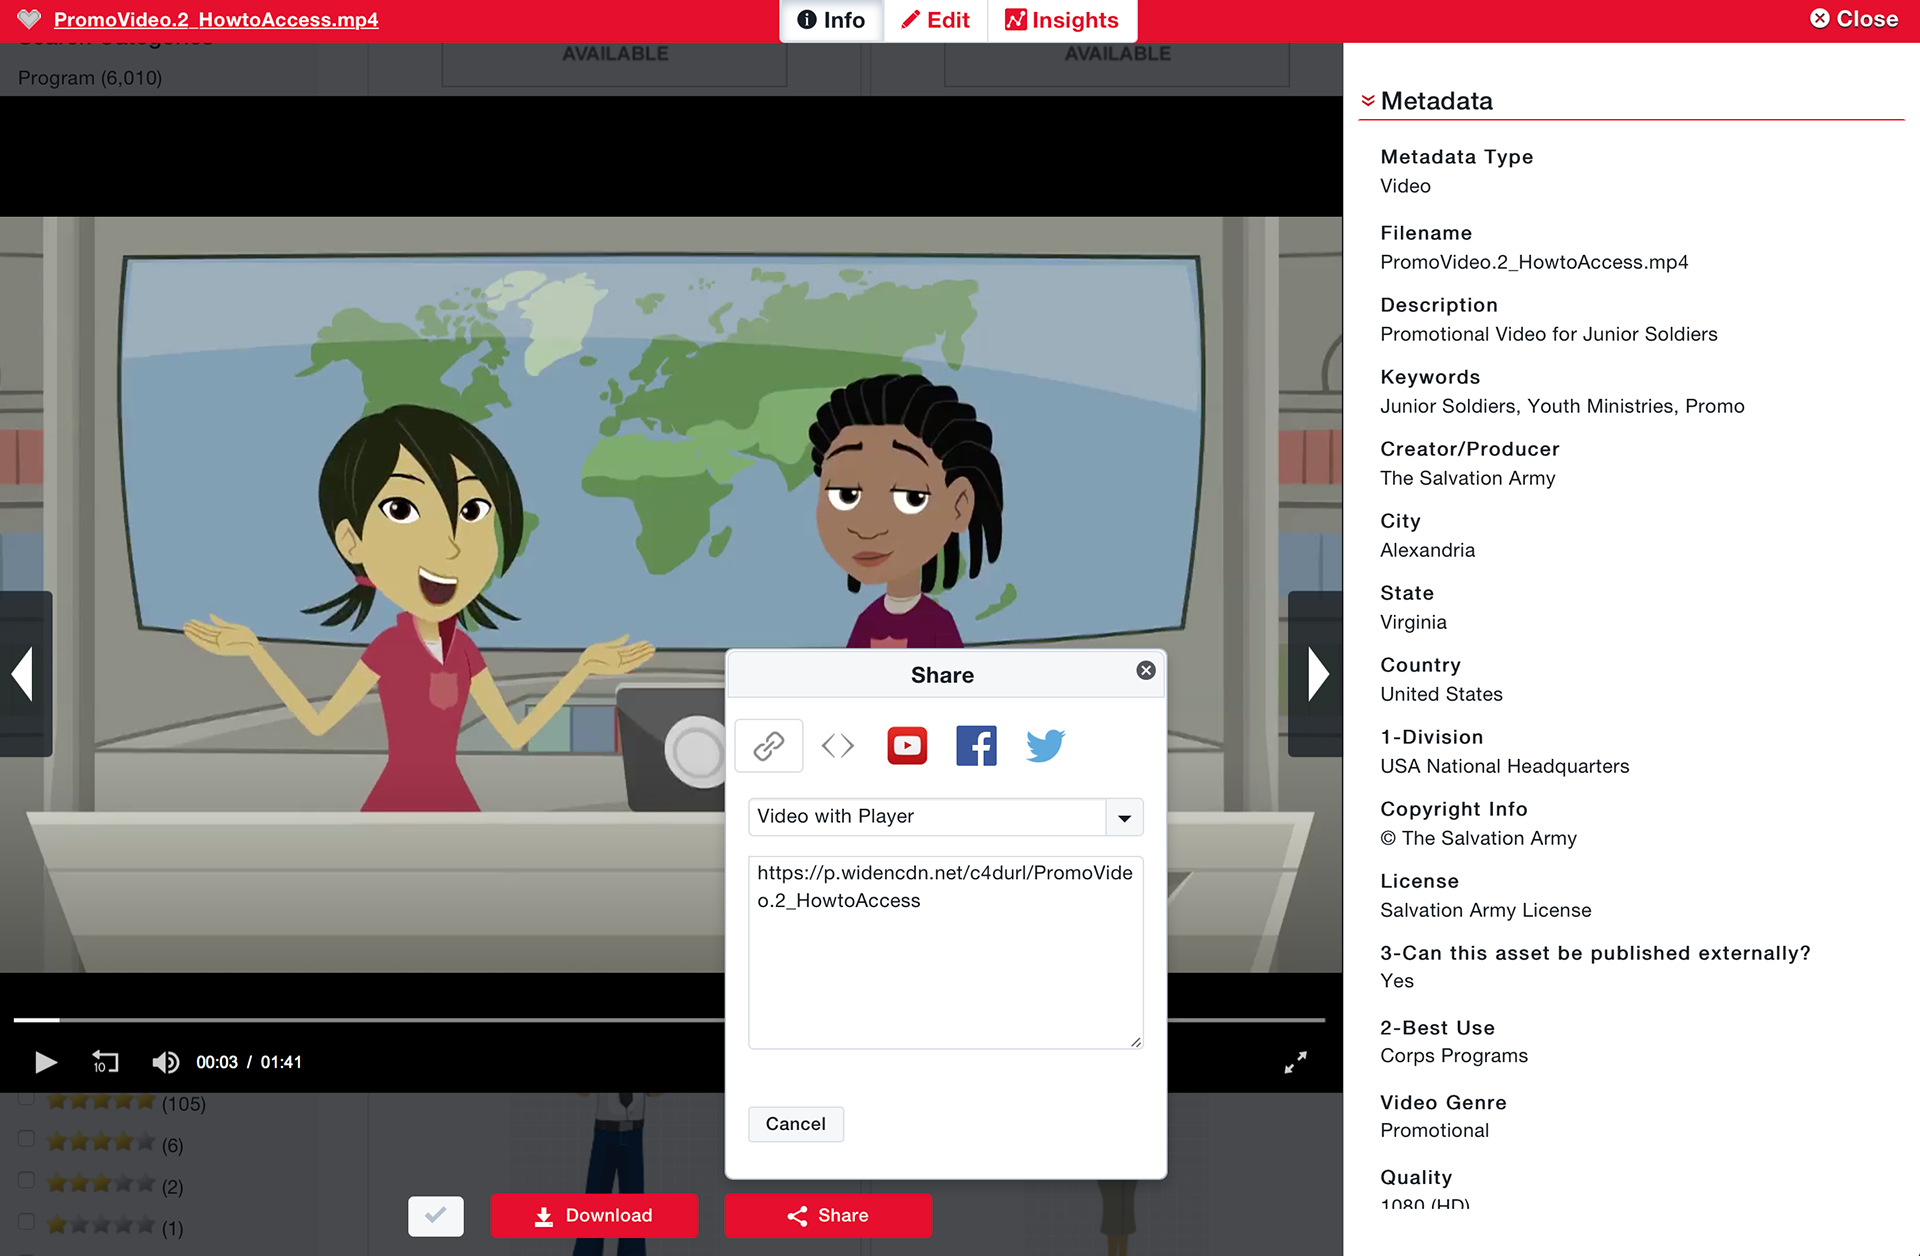Screen dimensions: 1920x1256
Task: Click the heart favorite icon
Action: [29, 19]
